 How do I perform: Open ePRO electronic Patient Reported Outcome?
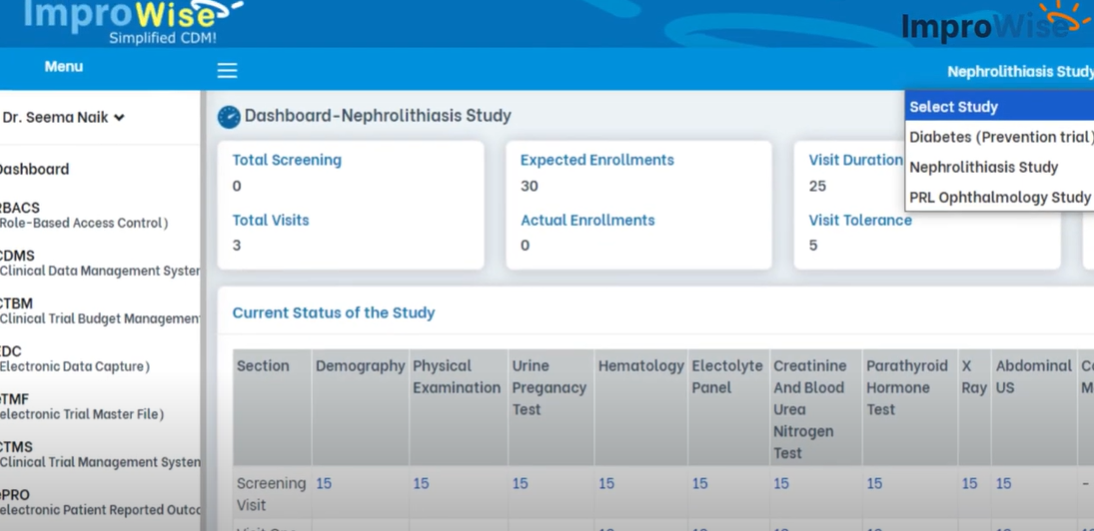click(100, 502)
